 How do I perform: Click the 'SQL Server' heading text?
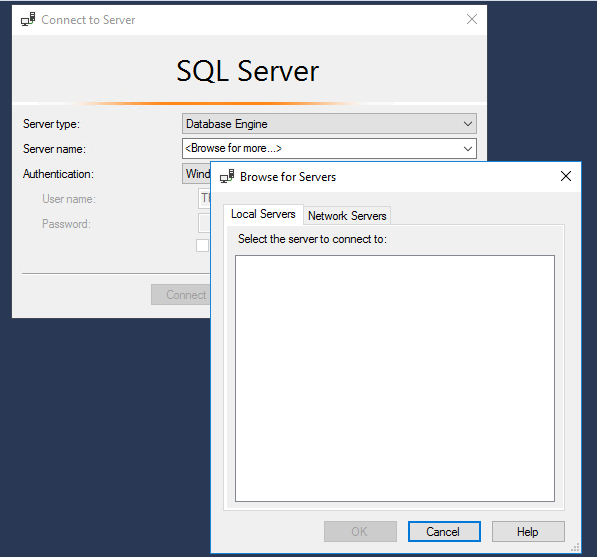(x=247, y=71)
